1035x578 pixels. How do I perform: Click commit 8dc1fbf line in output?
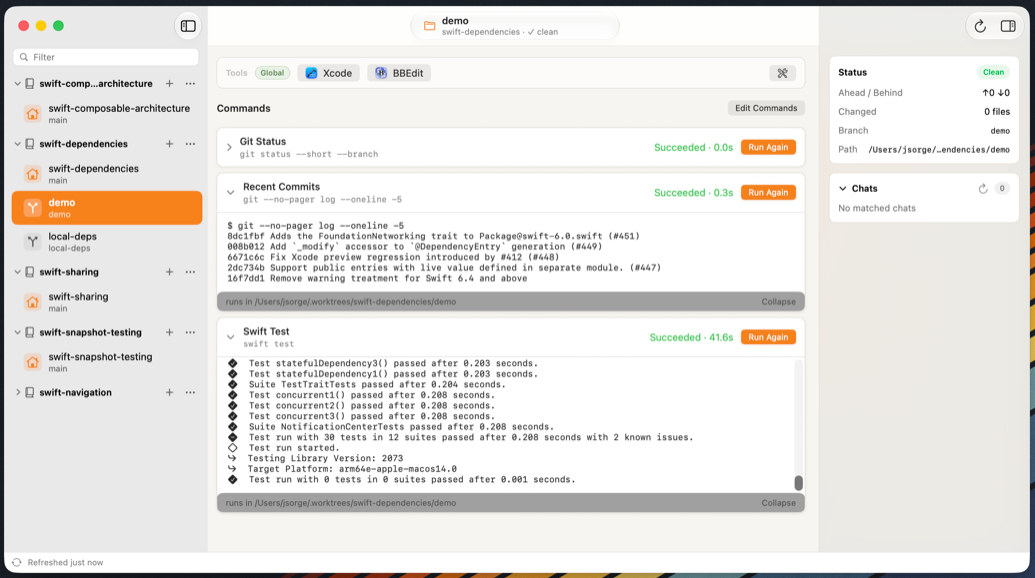tap(433, 236)
